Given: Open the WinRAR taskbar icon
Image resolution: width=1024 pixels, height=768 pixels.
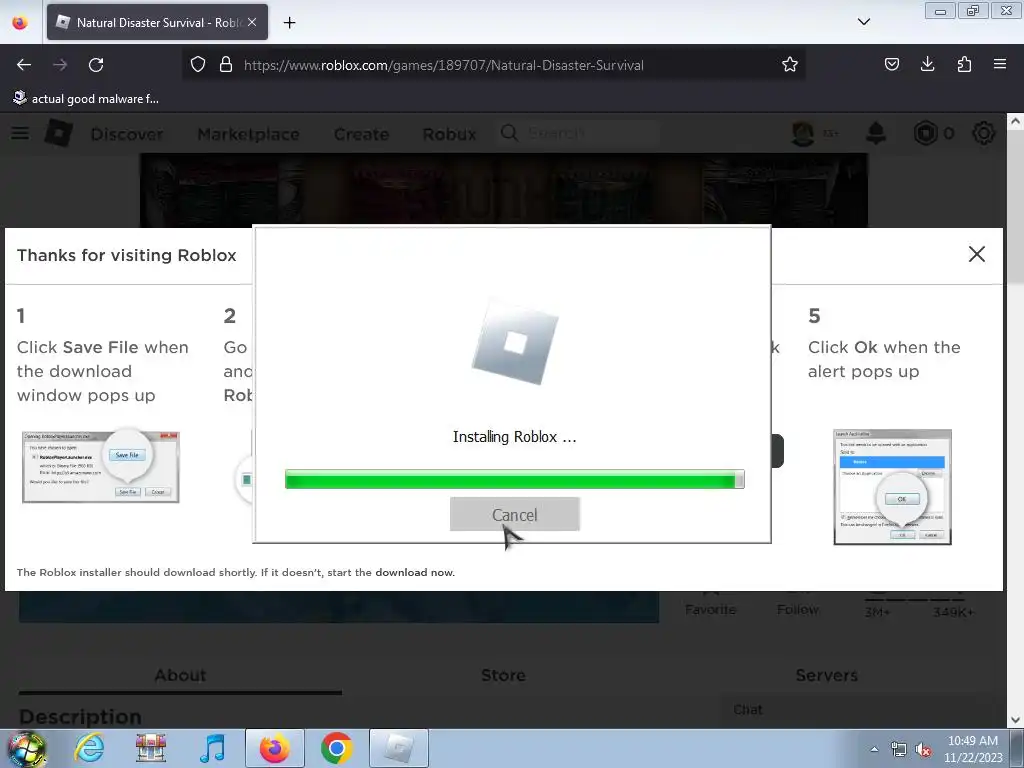Looking at the screenshot, I should point(151,748).
